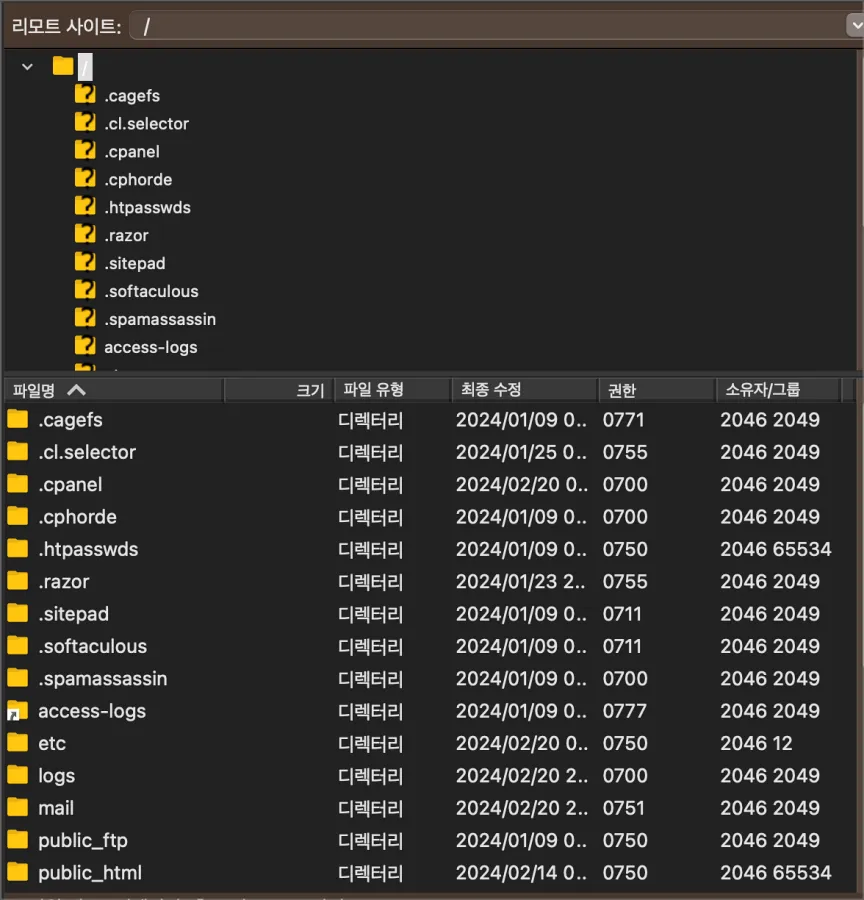Click the unknown-folder icon beside .cagefs in tree

(x=85, y=96)
